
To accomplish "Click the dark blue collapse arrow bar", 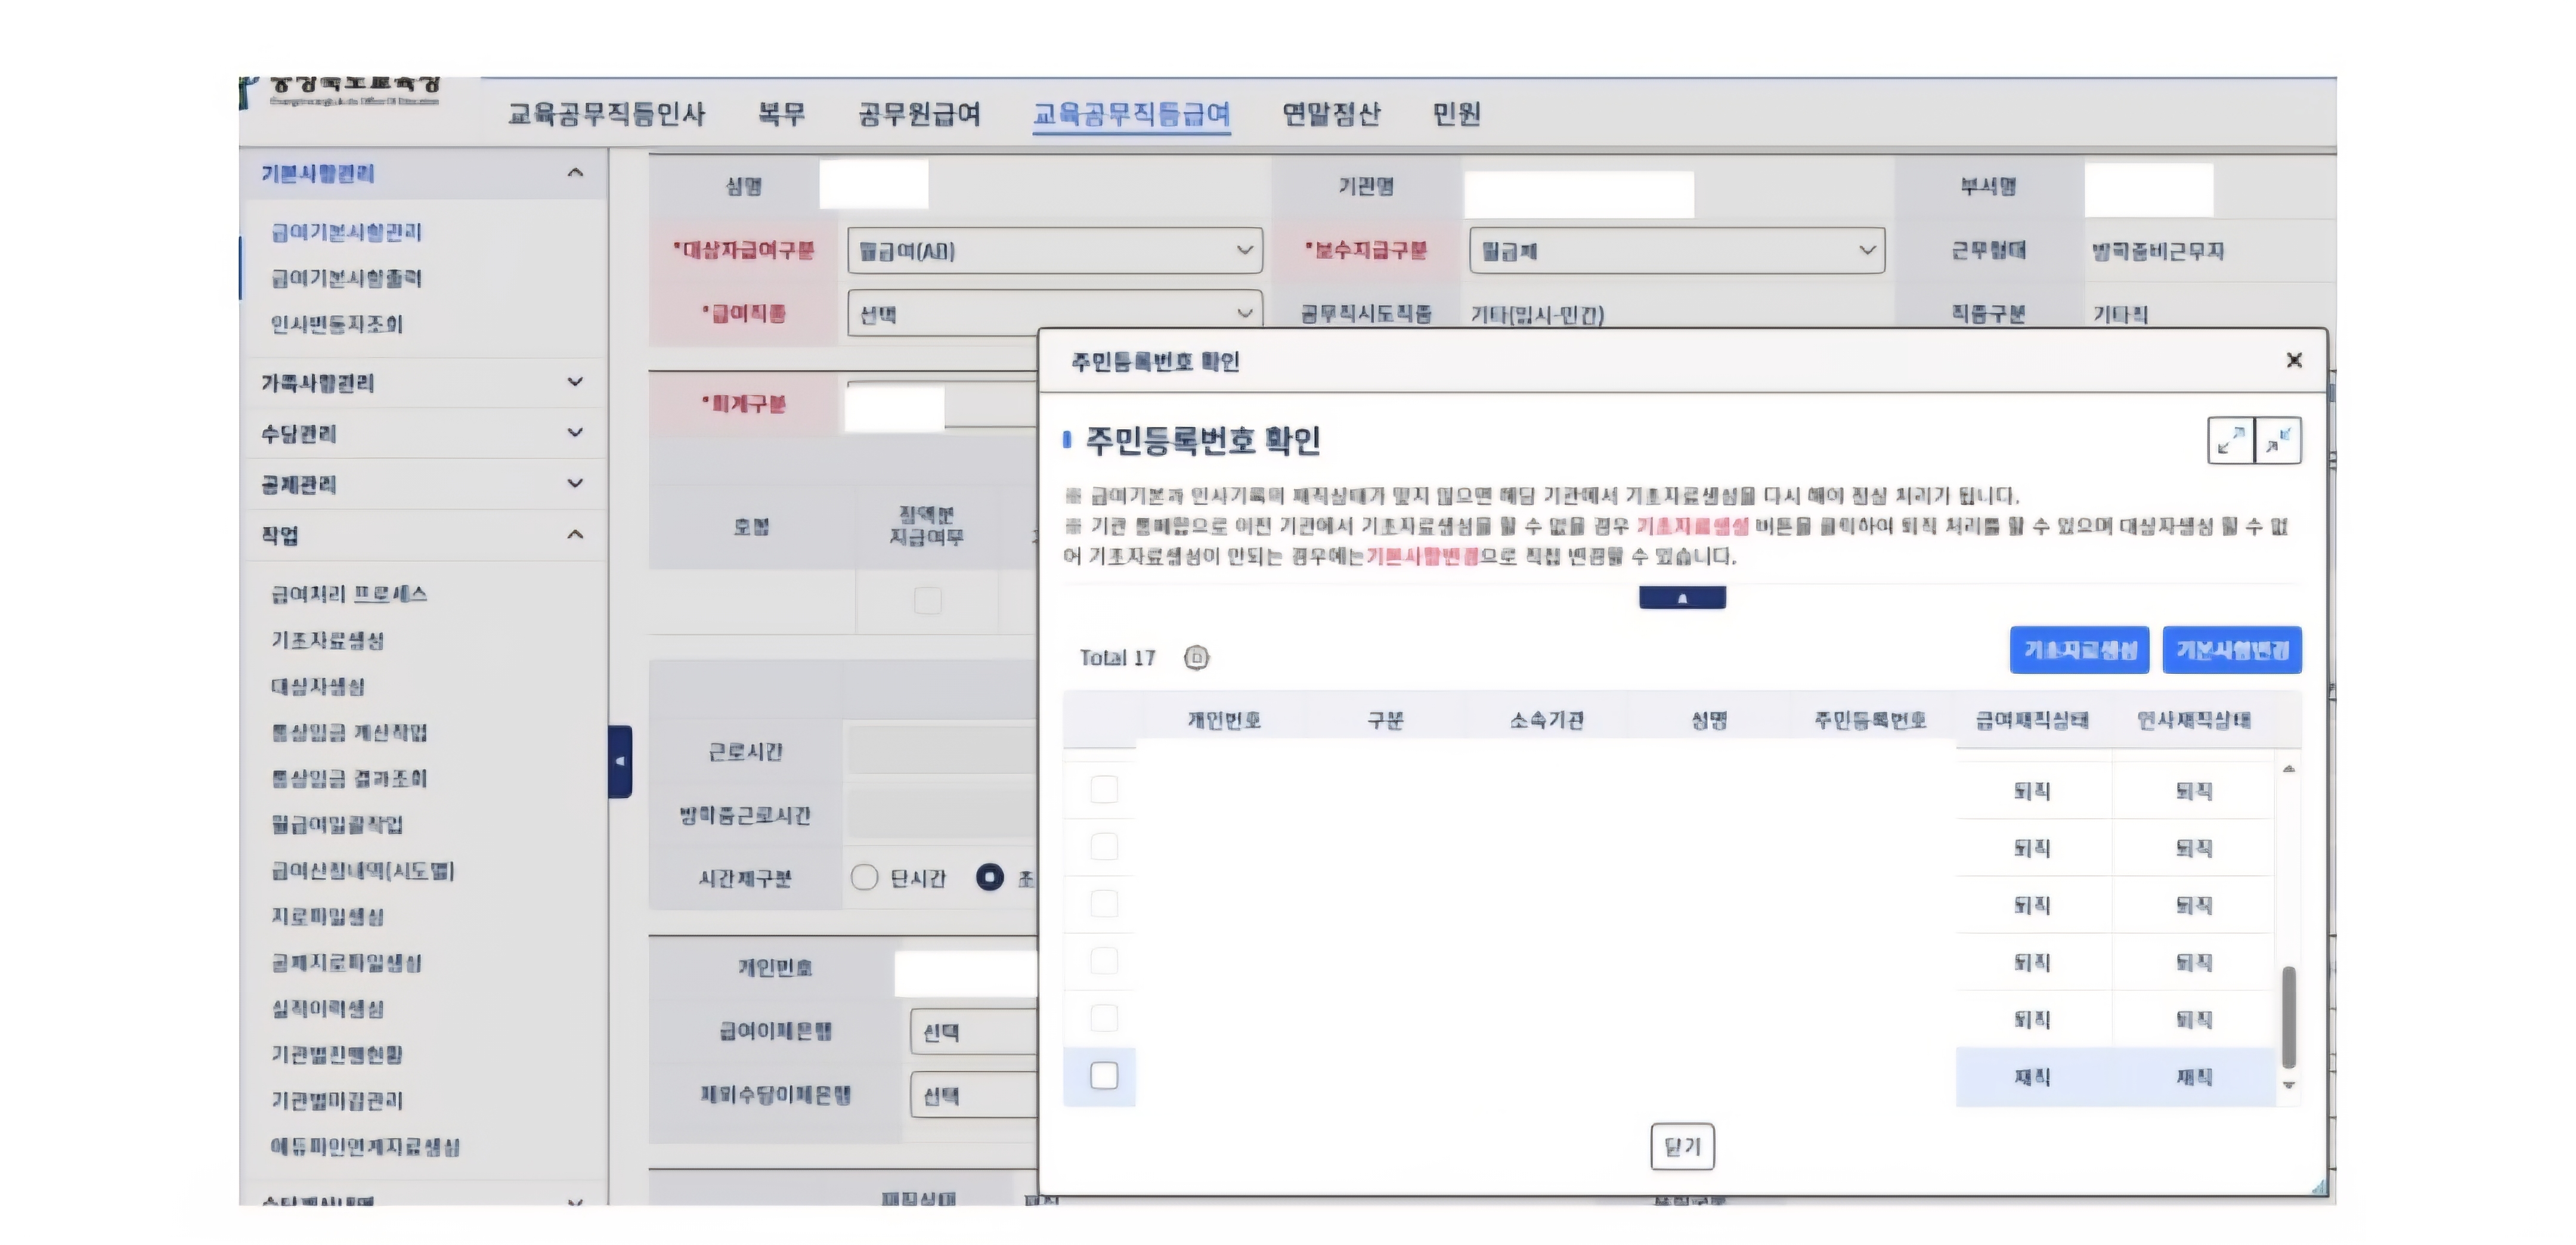I will (1682, 598).
